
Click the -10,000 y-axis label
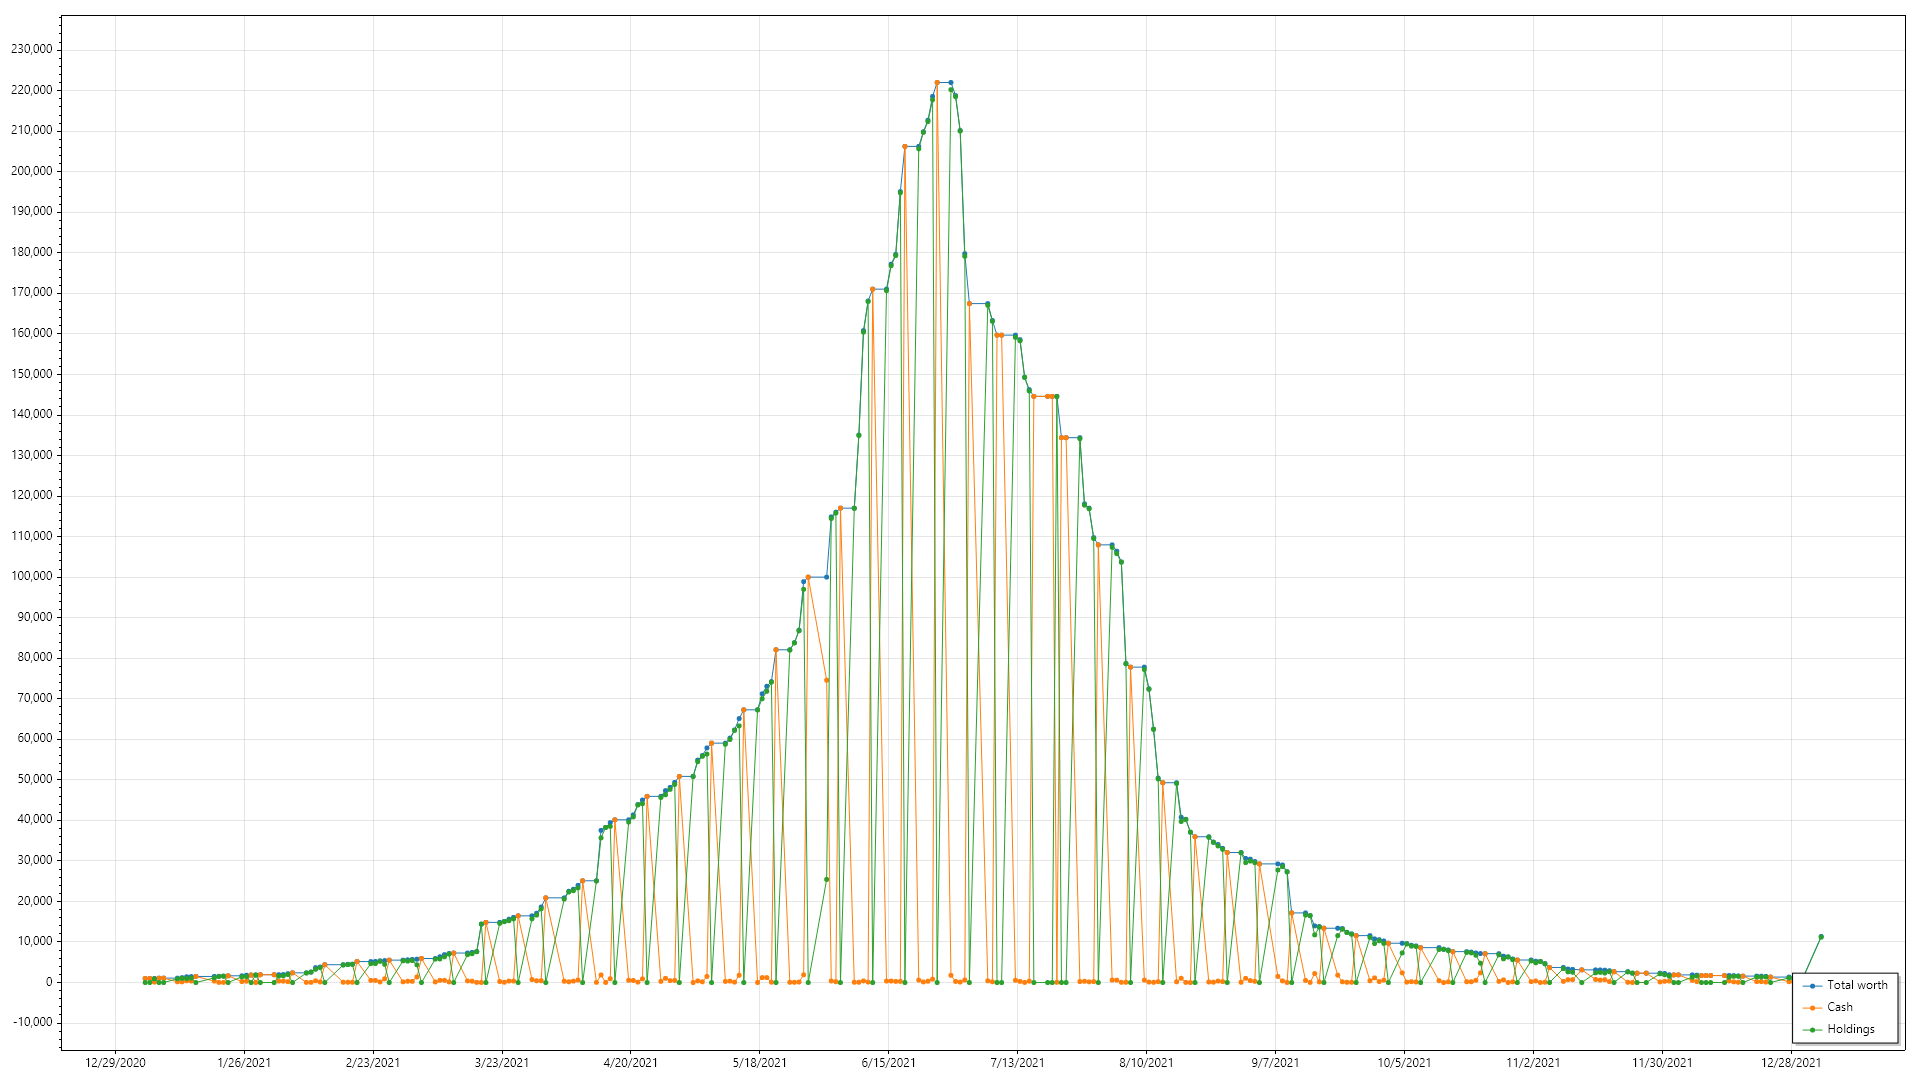pos(33,1022)
